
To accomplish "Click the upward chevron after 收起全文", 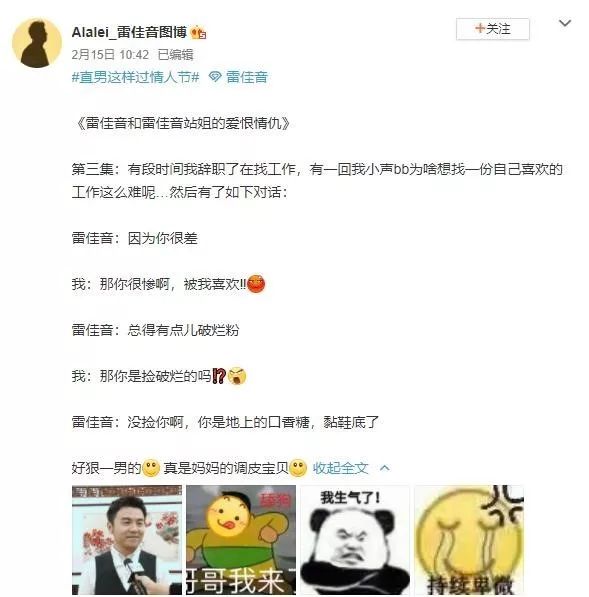I will 385,468.
